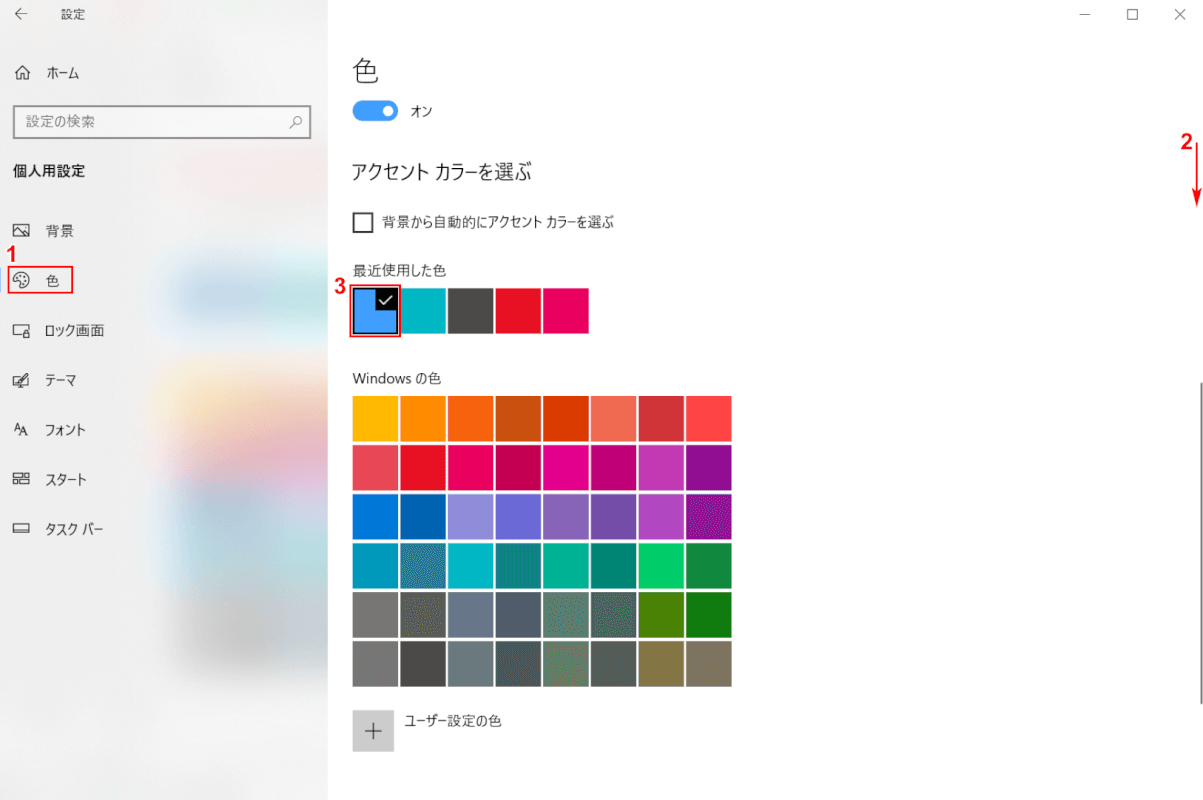
Task: Open the タスク バー (Taskbar) section
Action: click(x=58, y=529)
